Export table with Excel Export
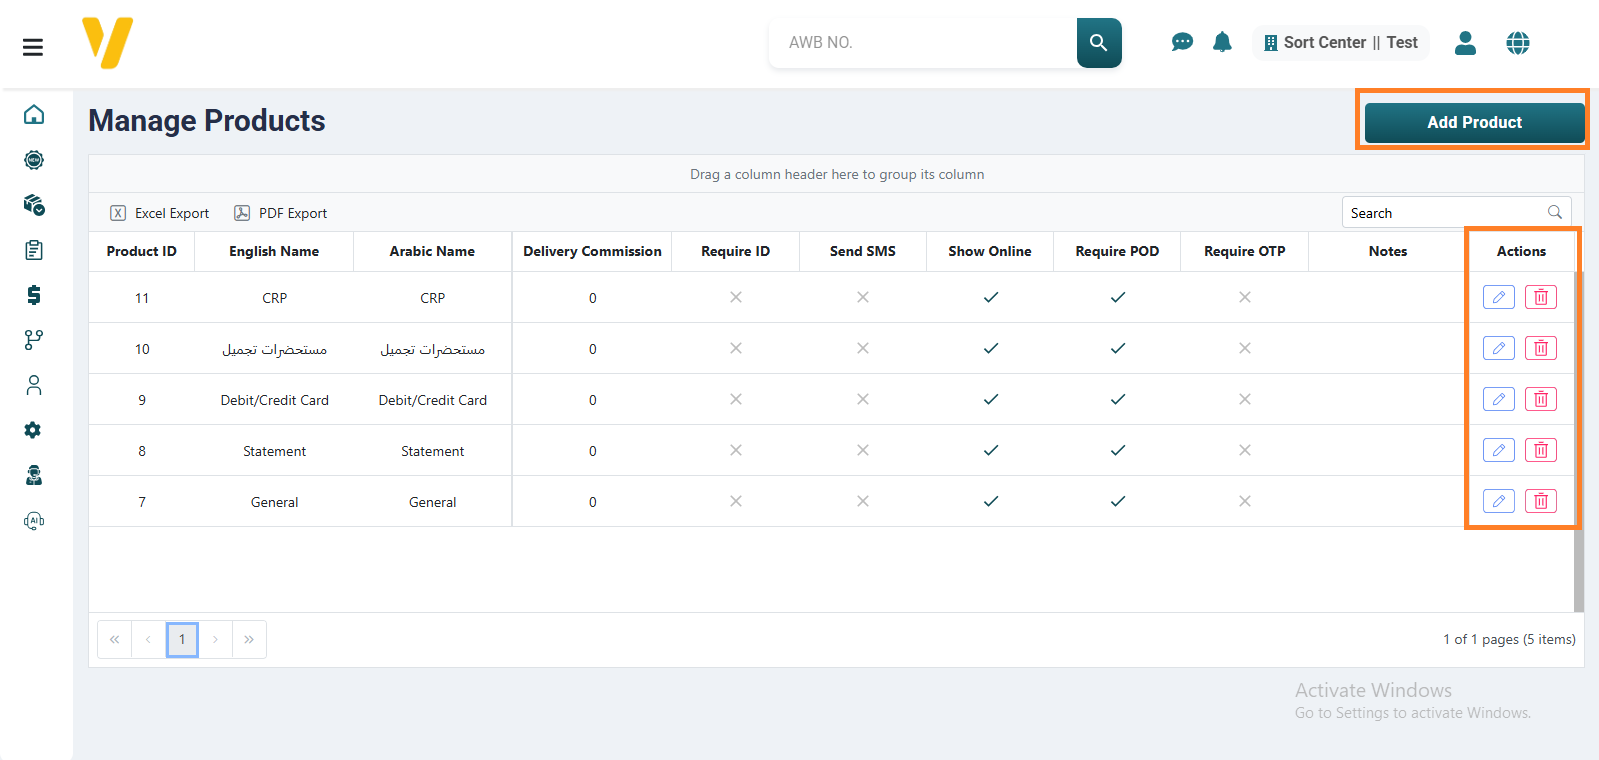This screenshot has height=760, width=1599. (160, 213)
